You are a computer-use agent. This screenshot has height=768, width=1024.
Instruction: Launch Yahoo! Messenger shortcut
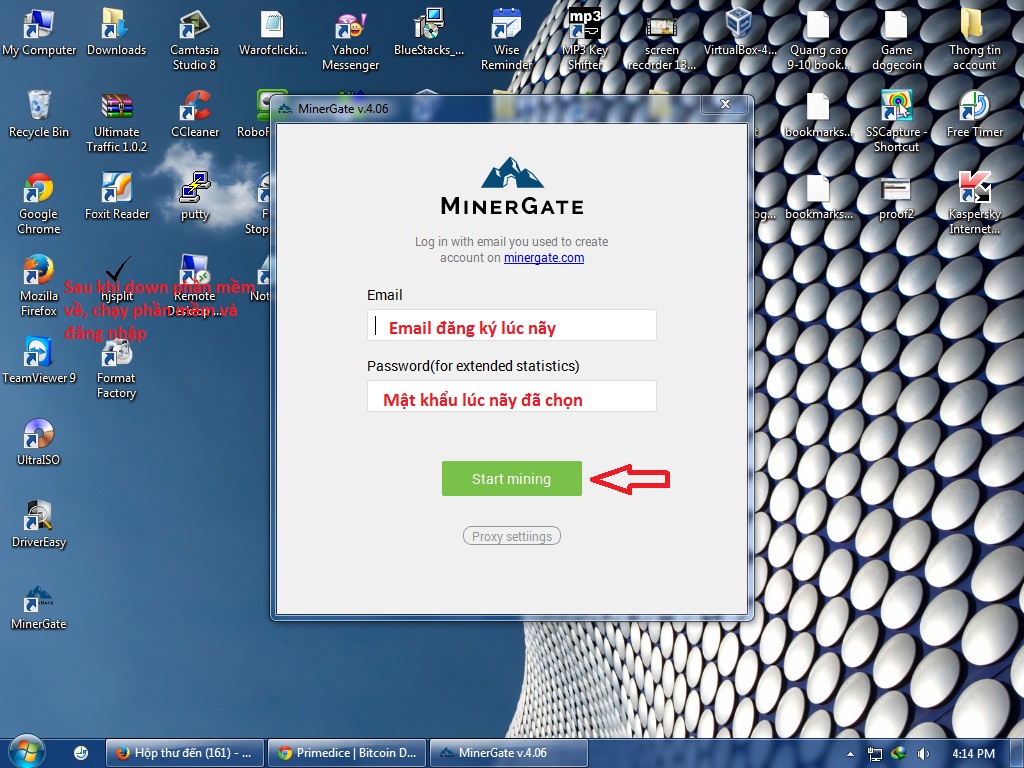(350, 40)
